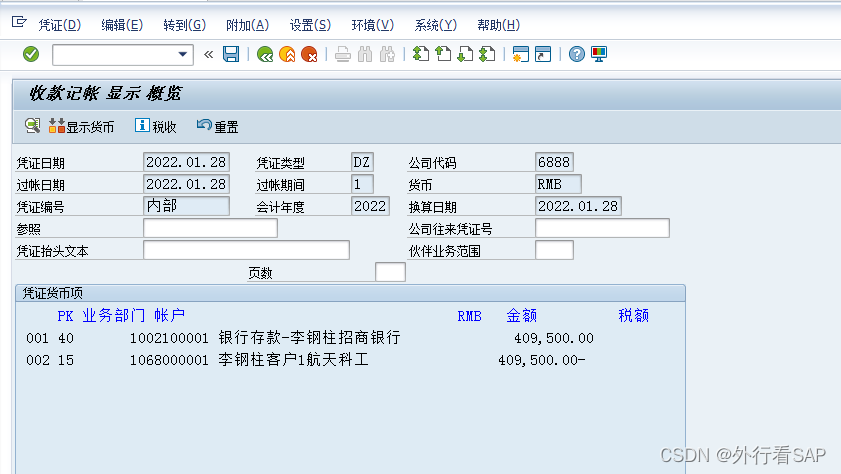The width and height of the screenshot is (841, 474).
Task: Click the document overview magnifier icon
Action: pos(32,126)
